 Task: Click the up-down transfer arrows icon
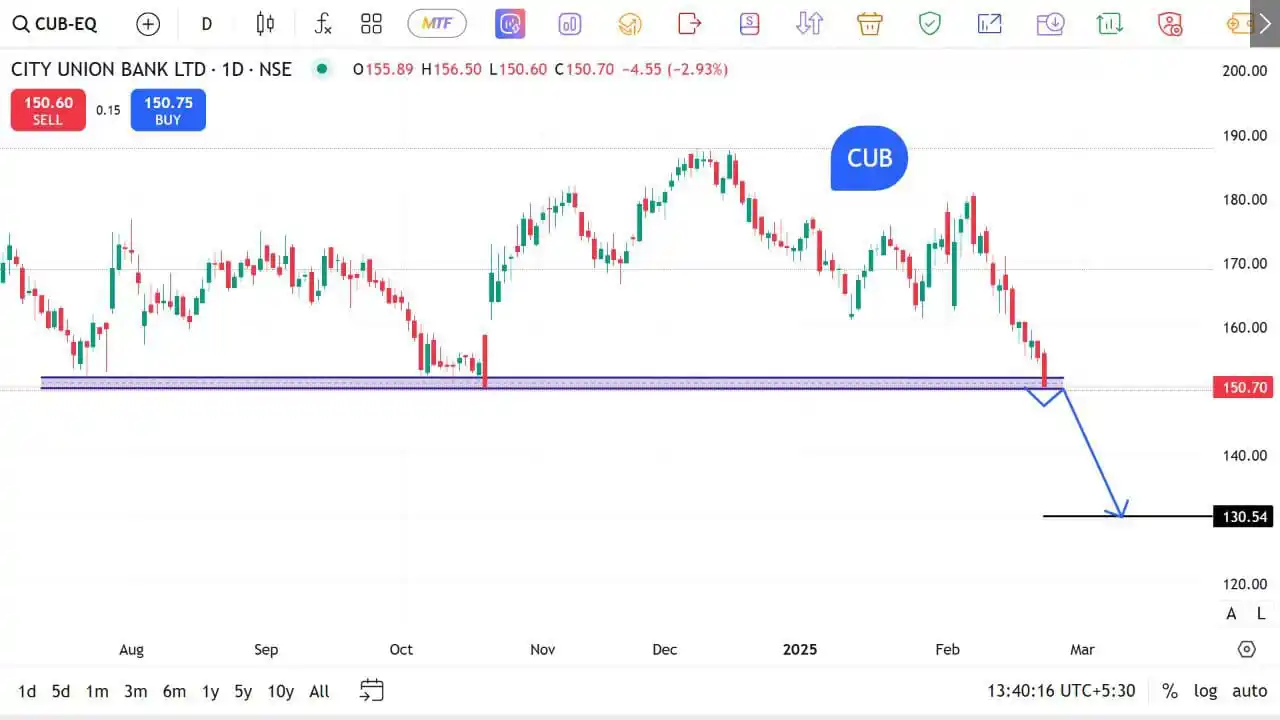(809, 23)
